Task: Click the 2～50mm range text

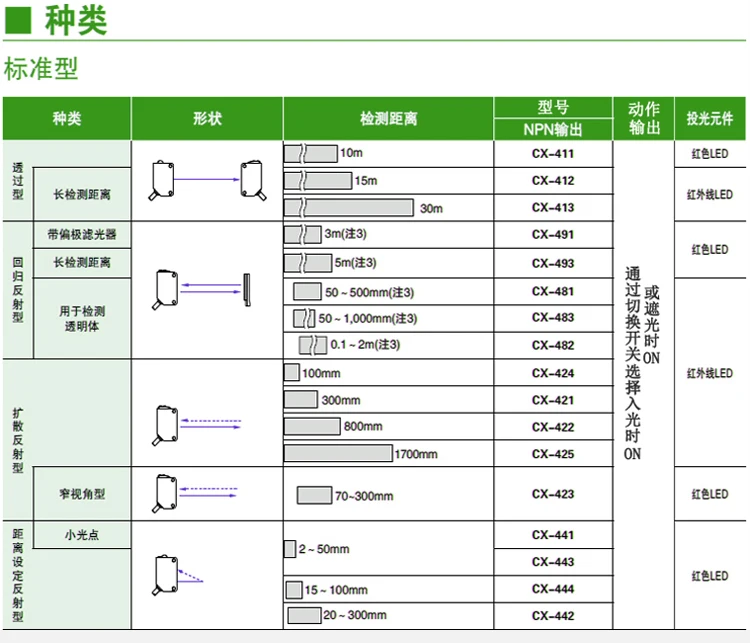Action: pos(324,549)
